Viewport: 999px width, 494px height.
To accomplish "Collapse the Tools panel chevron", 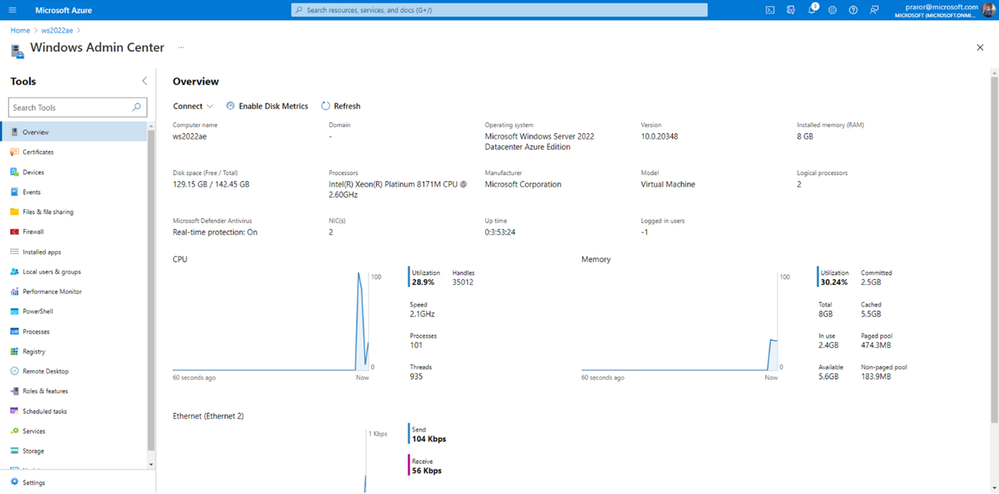I will click(144, 81).
